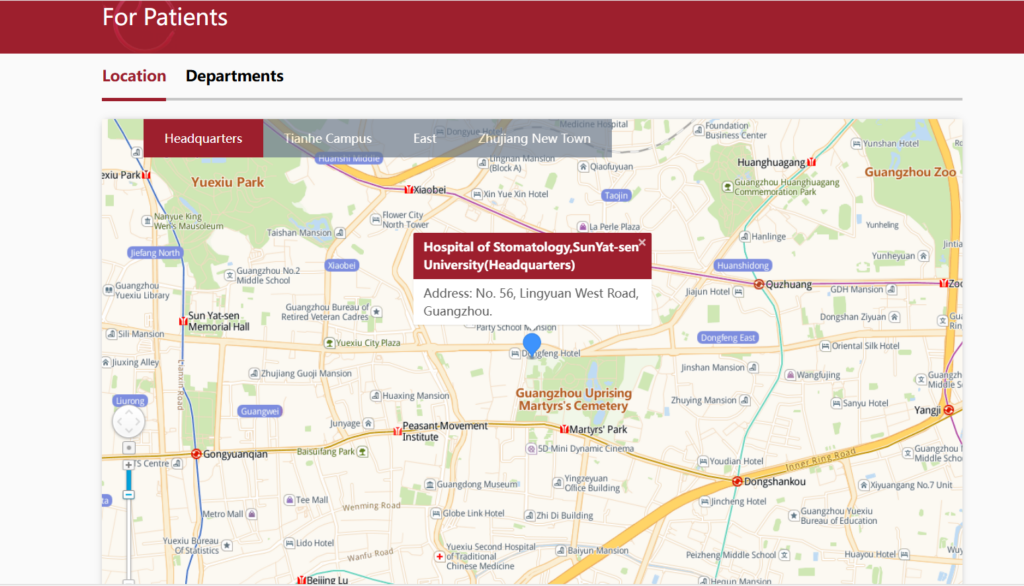Viewport: 1024px width, 586px height.
Task: Click the Lido Hotel icon
Action: 289,543
